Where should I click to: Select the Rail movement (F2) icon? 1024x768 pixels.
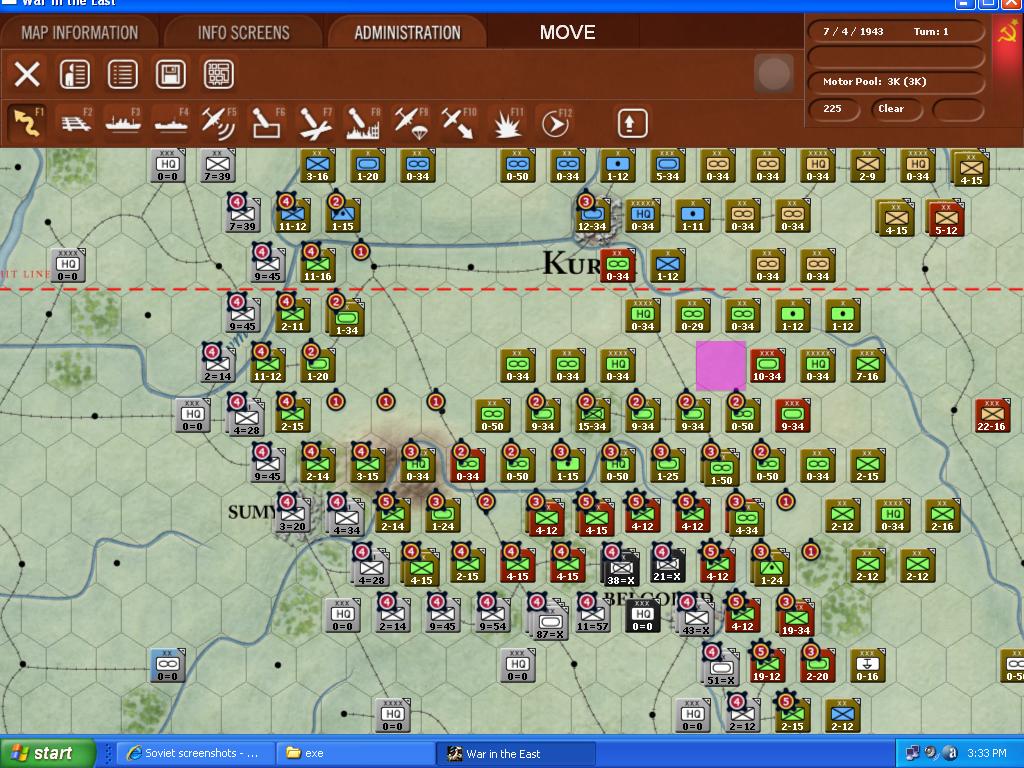(75, 123)
